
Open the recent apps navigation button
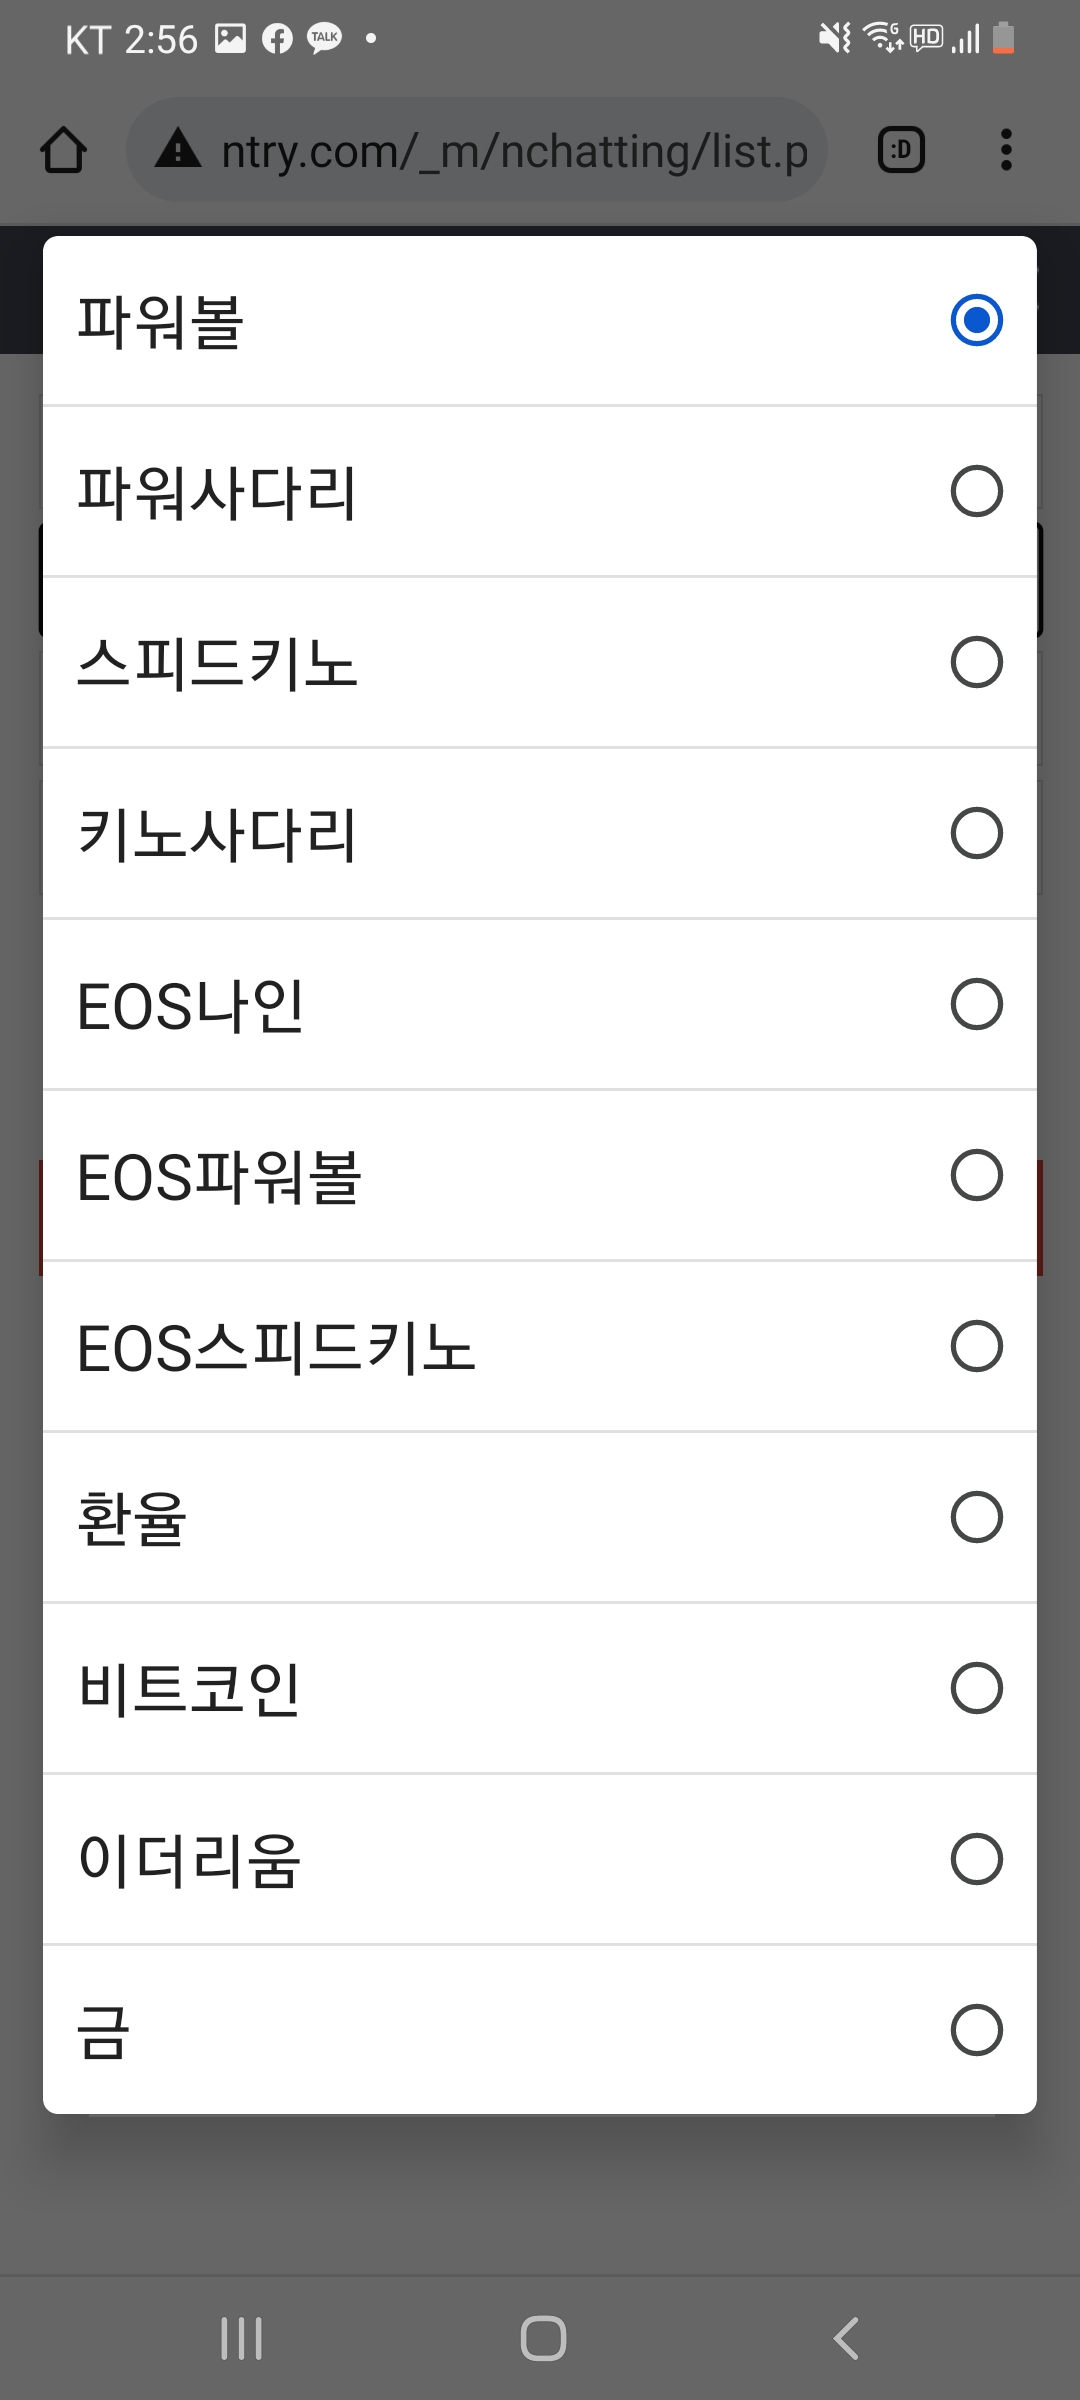pos(241,2338)
